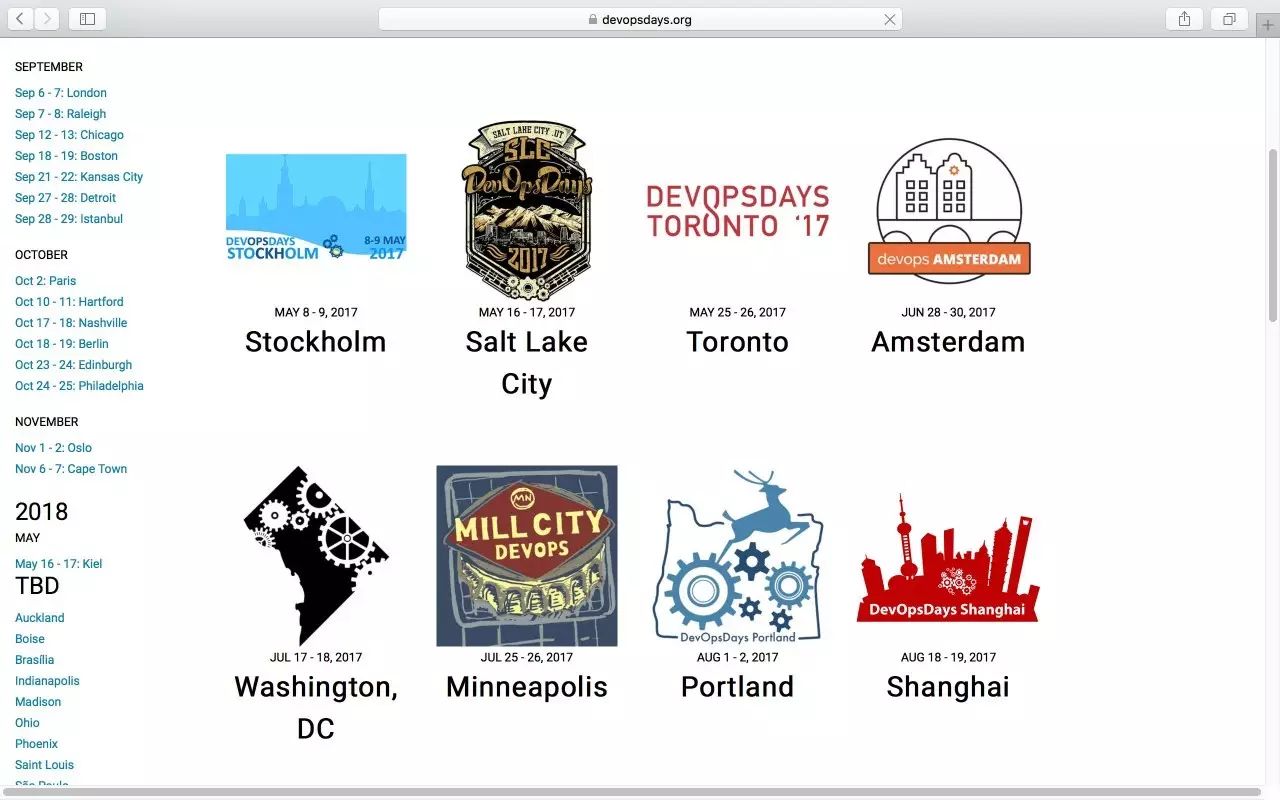
Task: Open Sep 27 - 28: Detroit link
Action: pyautogui.click(x=65, y=198)
